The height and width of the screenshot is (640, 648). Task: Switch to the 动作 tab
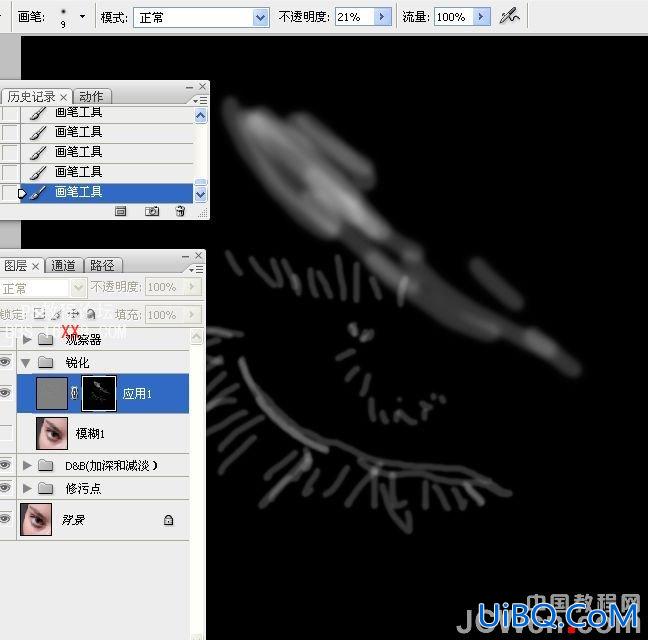pos(91,97)
